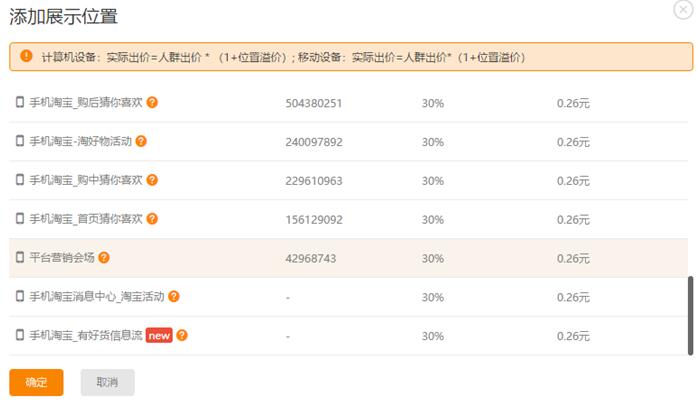Click the 添加展示位置 dialog title
The image size is (698, 403).
click(x=63, y=16)
